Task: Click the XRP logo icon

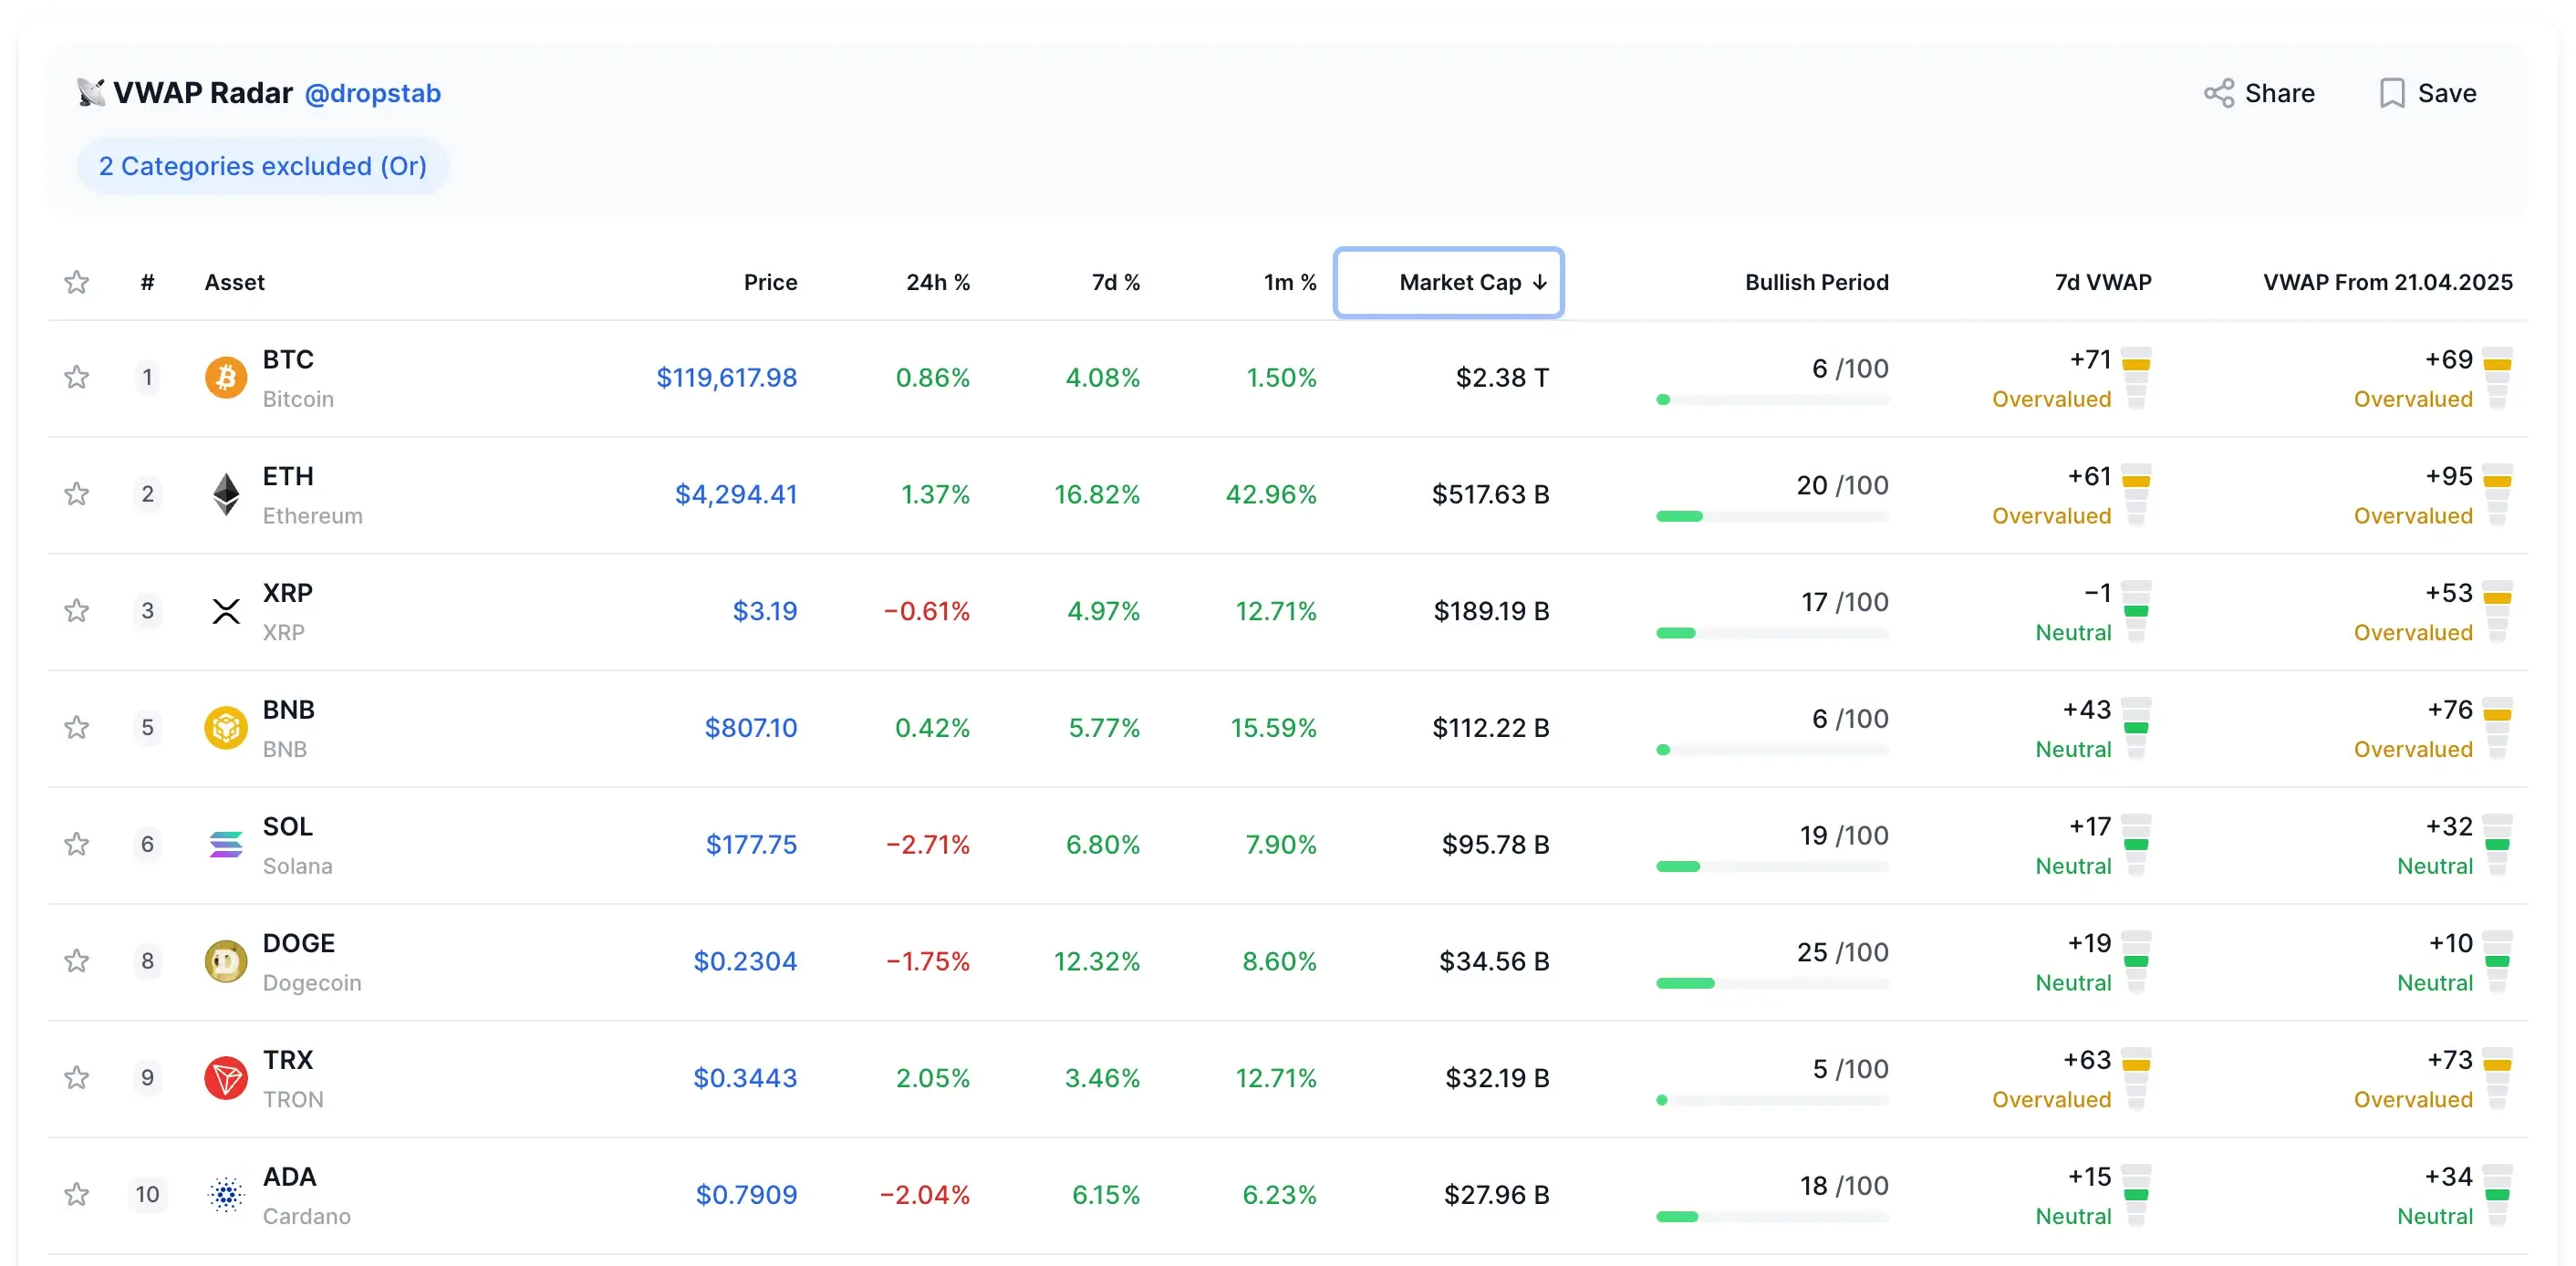Action: [x=226, y=611]
